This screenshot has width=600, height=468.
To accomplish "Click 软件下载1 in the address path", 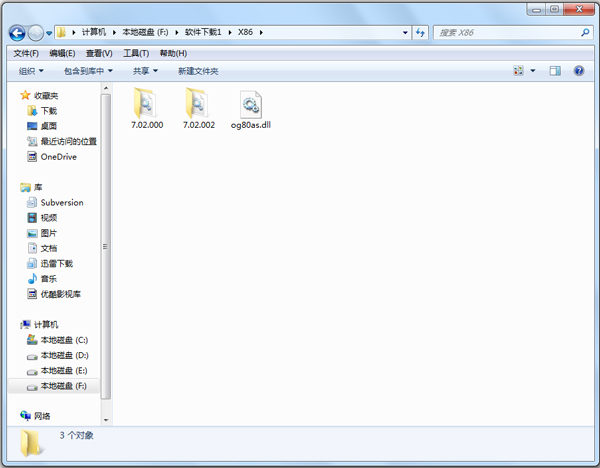I will (x=205, y=33).
